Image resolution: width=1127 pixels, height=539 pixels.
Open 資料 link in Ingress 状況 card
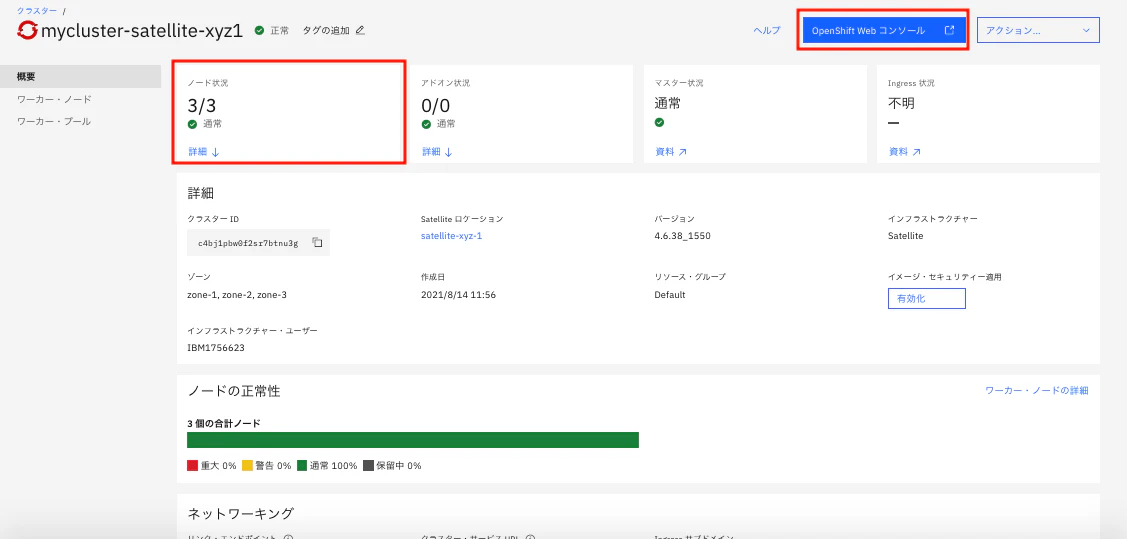point(904,152)
